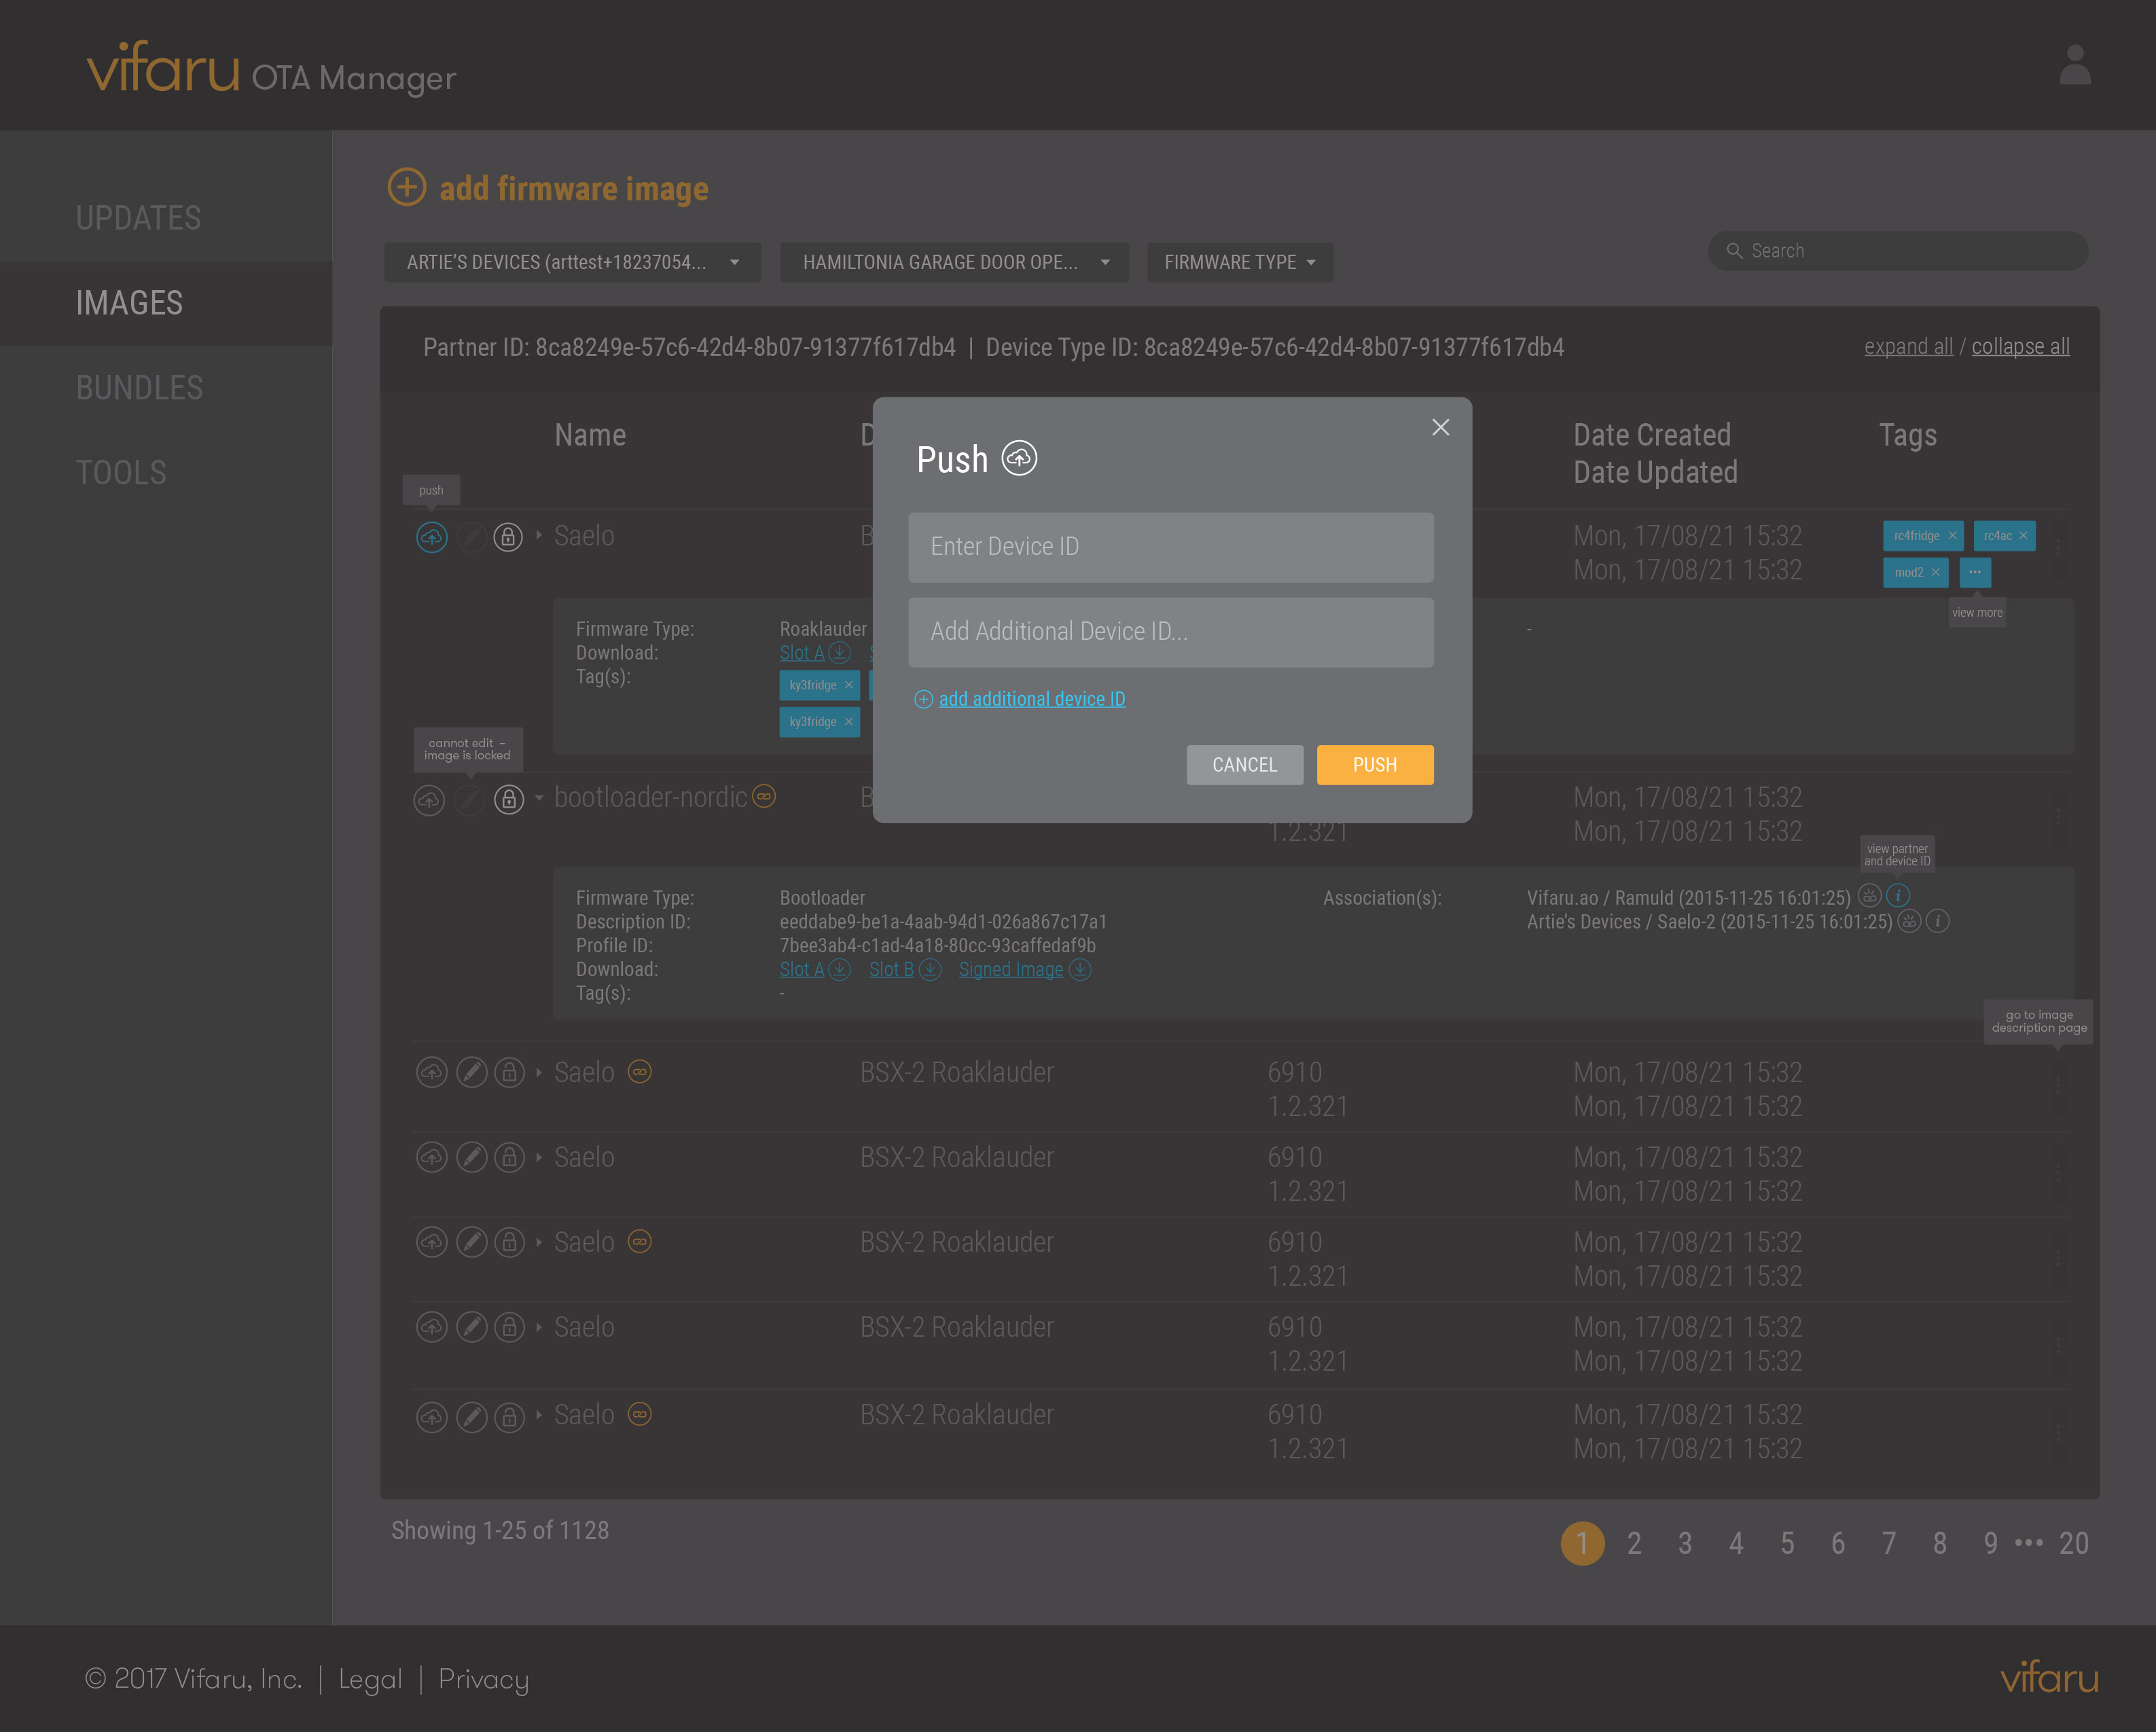2156x1732 pixels.
Task: Click the cloud upload icon beside Push title
Action: pos(1019,458)
